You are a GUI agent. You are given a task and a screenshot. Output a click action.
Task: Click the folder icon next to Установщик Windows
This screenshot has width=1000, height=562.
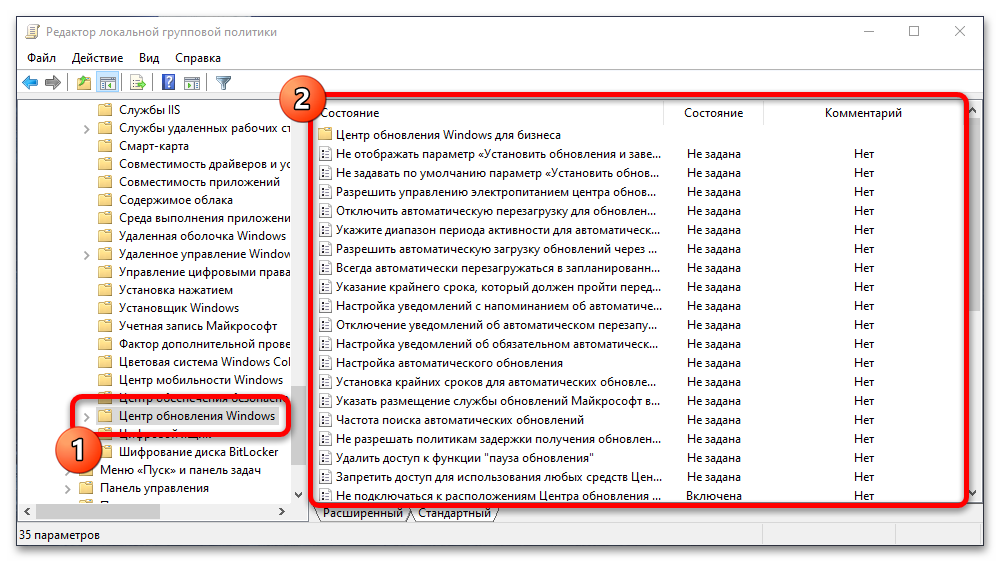point(105,307)
